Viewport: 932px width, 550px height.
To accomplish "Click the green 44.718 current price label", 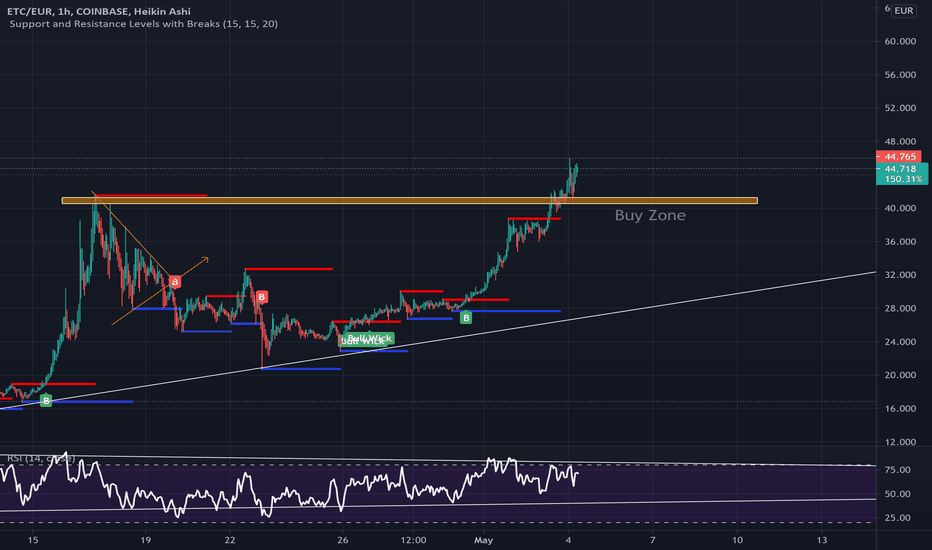I will coord(901,169).
